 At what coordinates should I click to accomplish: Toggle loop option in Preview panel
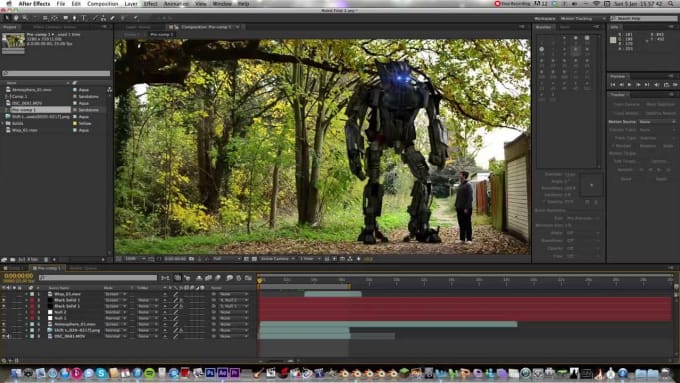pos(667,85)
